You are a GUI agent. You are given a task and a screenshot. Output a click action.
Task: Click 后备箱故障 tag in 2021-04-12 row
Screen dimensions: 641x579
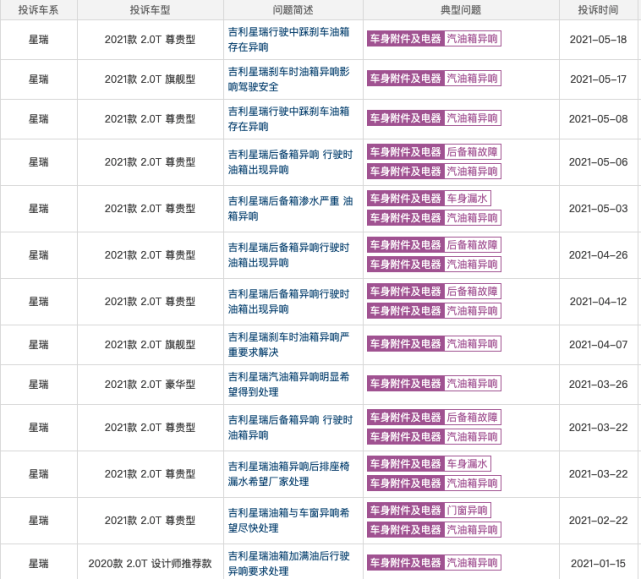(472, 292)
